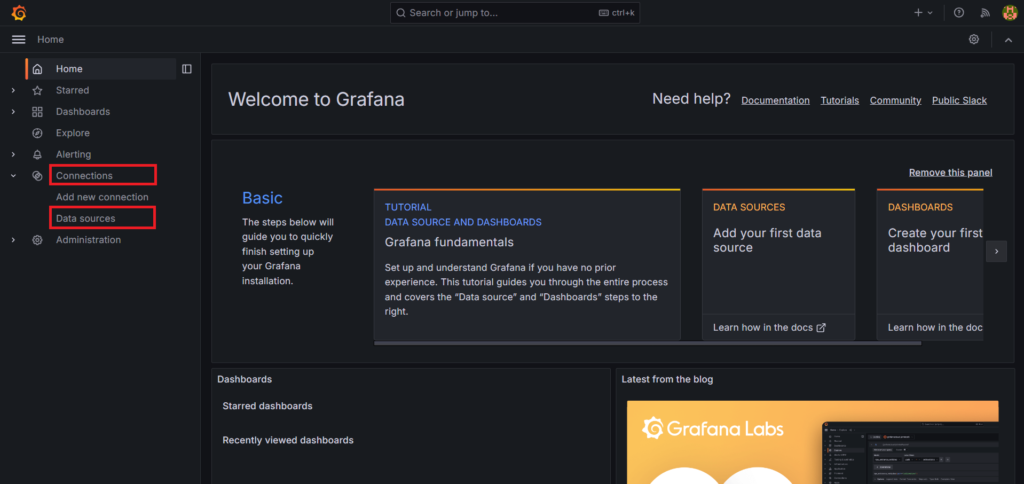This screenshot has height=484, width=1024.
Task: Click the Dashboards panel title
Action: (x=244, y=379)
